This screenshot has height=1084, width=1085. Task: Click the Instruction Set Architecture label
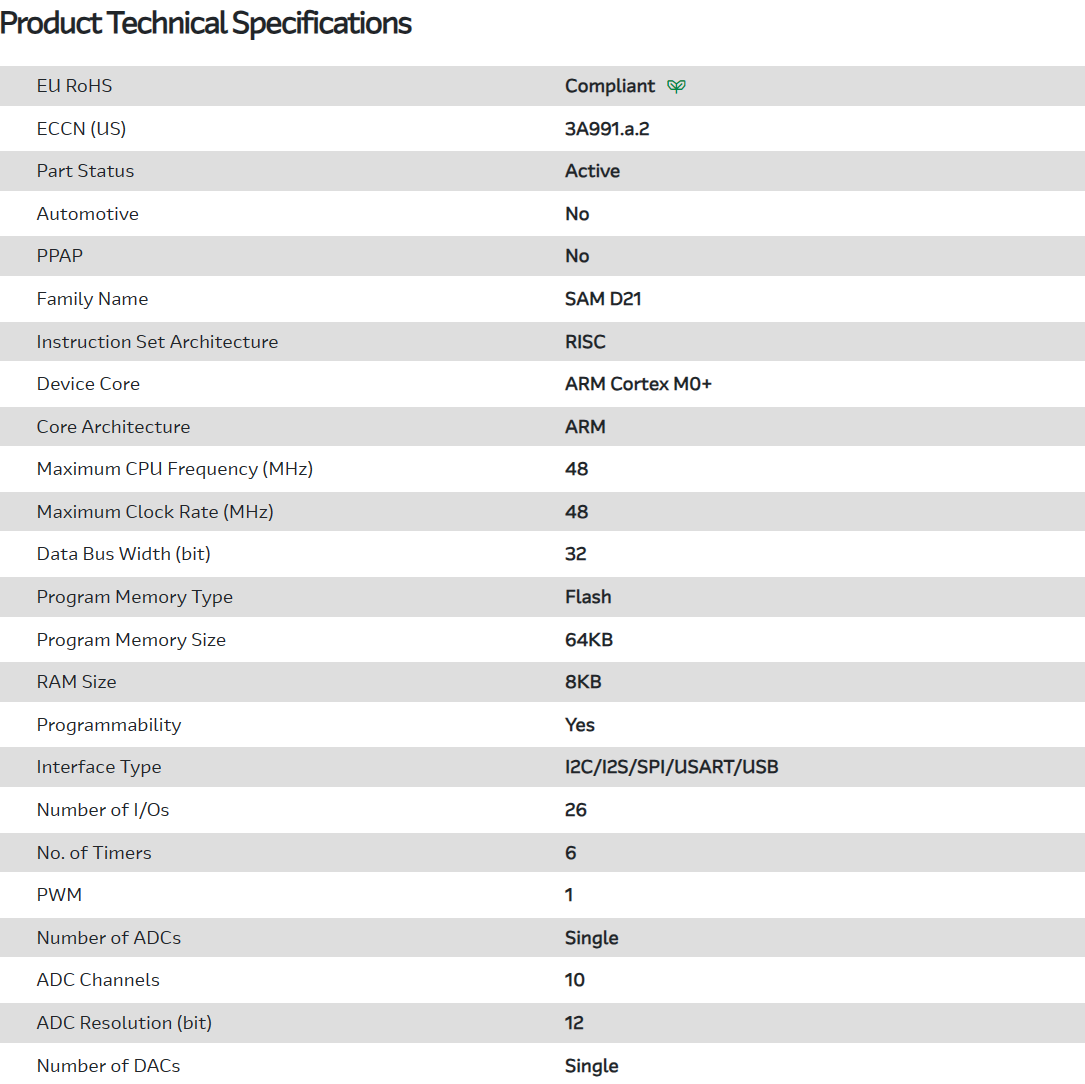click(157, 342)
